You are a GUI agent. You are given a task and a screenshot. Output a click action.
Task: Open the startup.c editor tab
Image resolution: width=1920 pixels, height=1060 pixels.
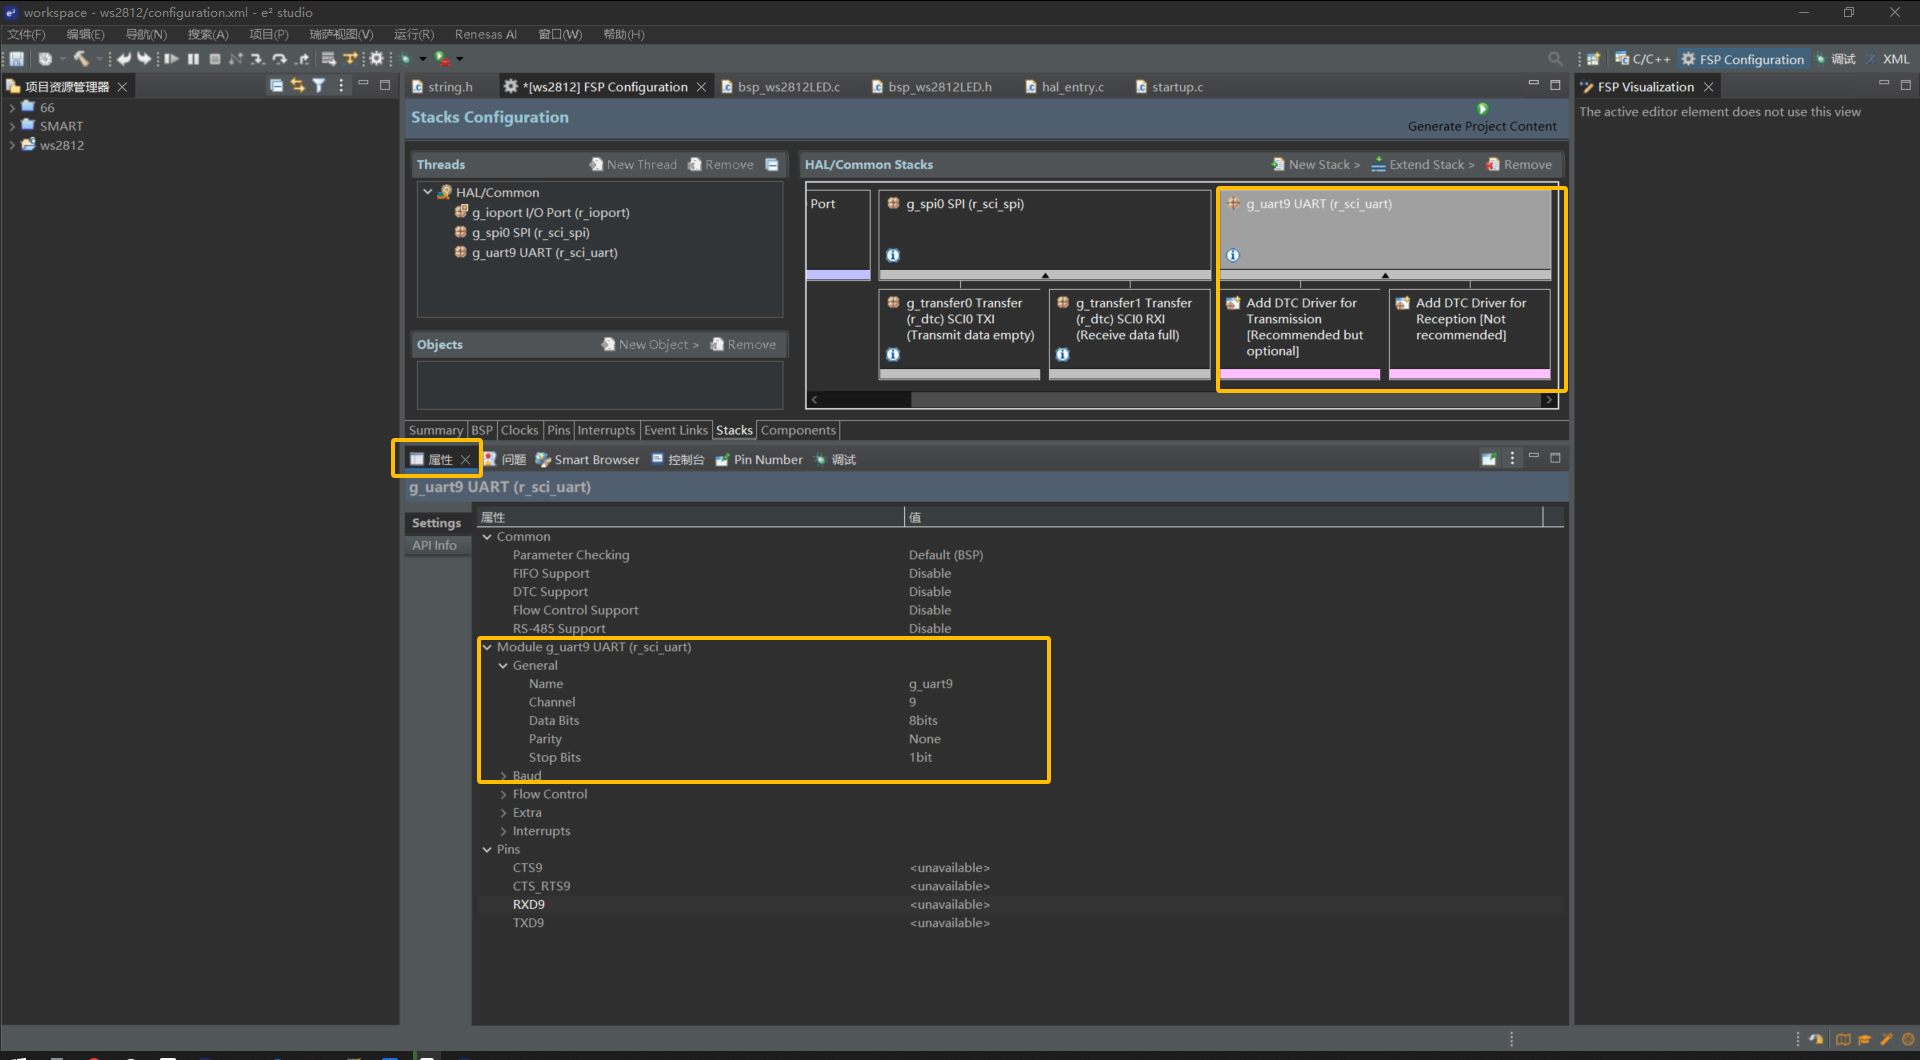point(1169,87)
